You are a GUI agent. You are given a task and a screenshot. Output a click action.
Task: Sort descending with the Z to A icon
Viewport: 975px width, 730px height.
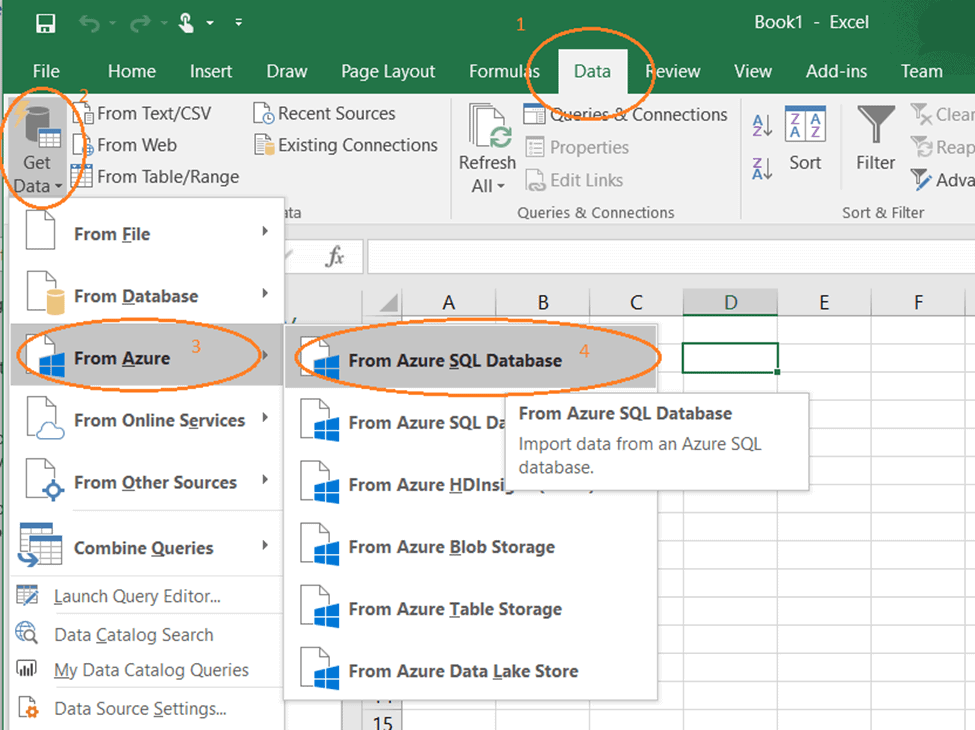coord(762,168)
